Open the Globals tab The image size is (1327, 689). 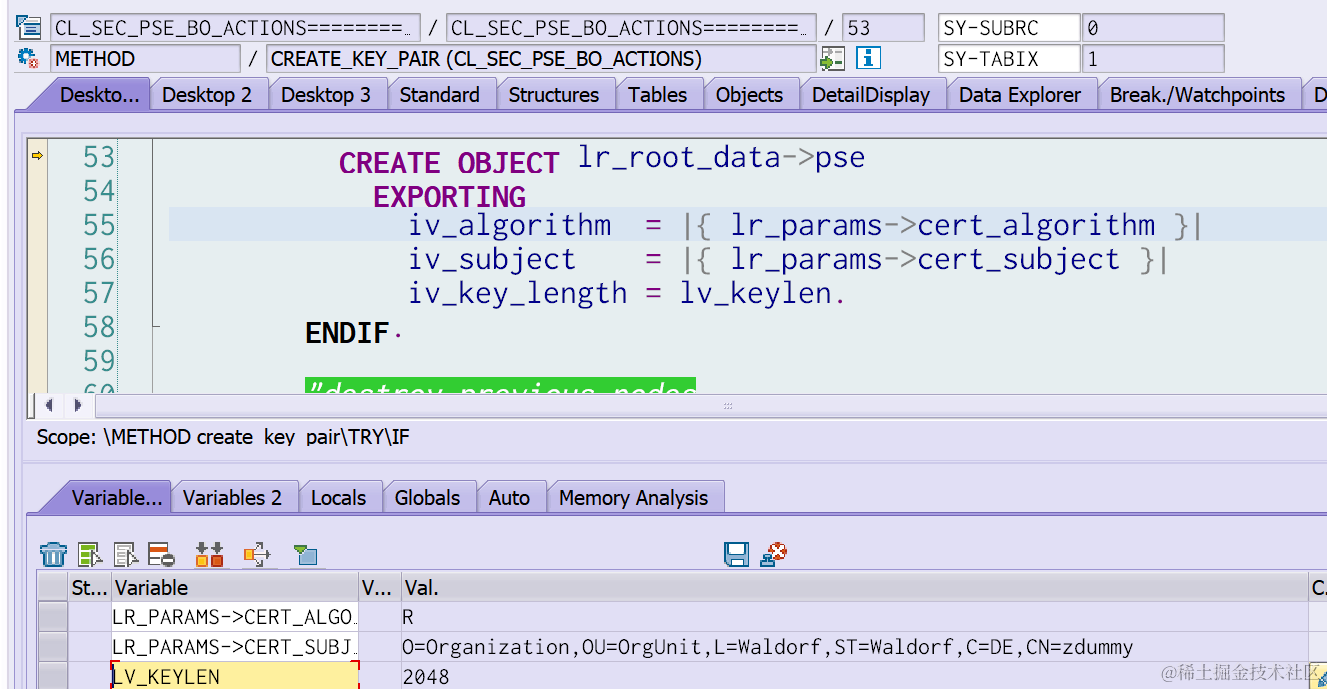tap(427, 498)
